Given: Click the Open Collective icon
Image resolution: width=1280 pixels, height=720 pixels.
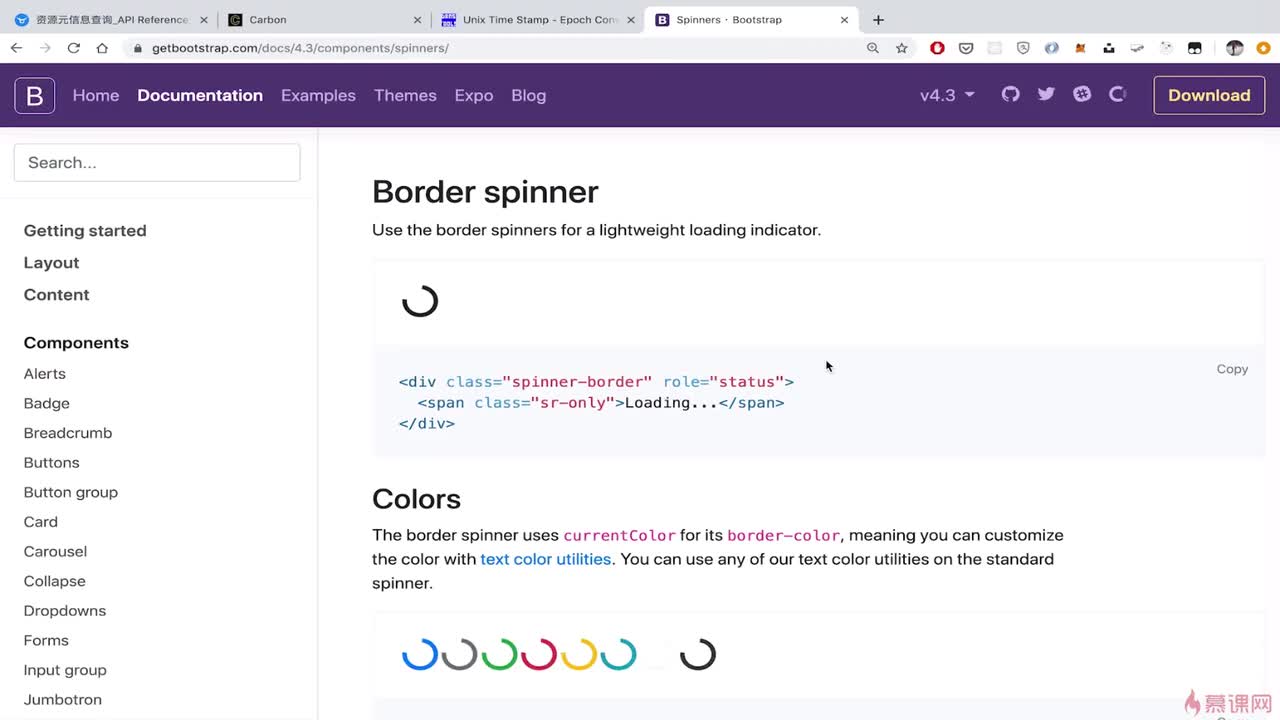Looking at the screenshot, I should point(1118,94).
